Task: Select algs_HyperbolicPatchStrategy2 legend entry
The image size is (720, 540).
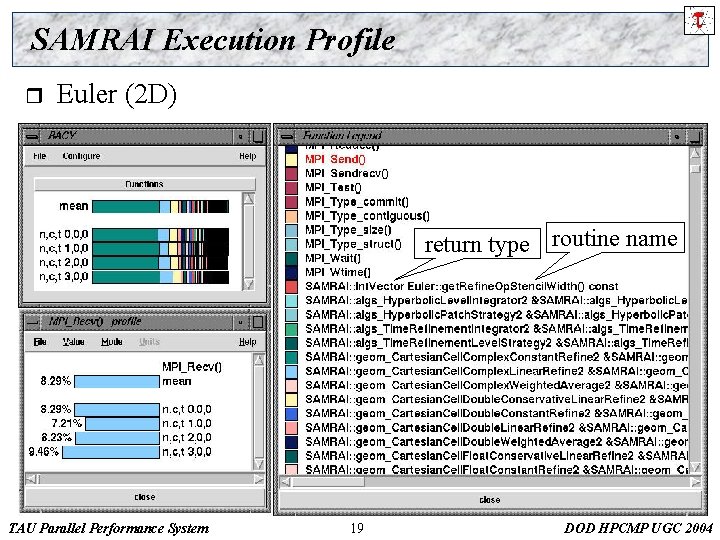Action: coord(496,315)
